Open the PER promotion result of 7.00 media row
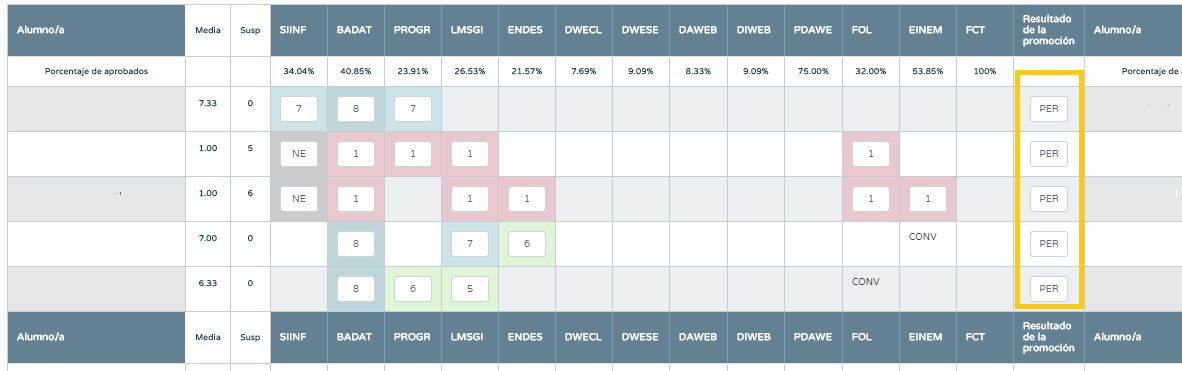 1049,244
